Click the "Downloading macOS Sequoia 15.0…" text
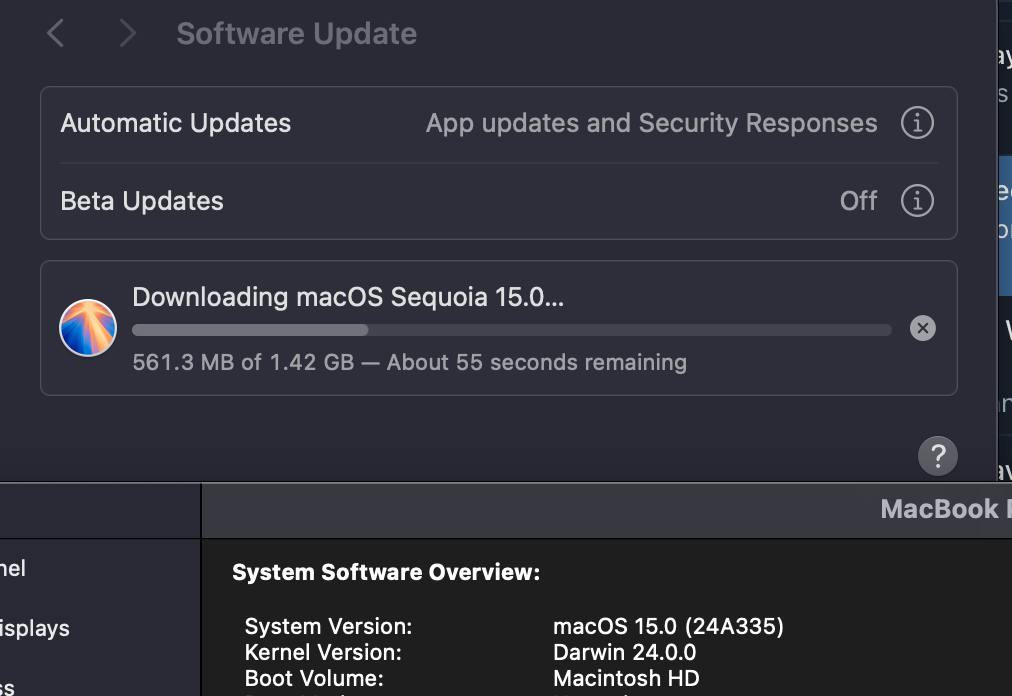Image resolution: width=1012 pixels, height=696 pixels. [x=348, y=297]
